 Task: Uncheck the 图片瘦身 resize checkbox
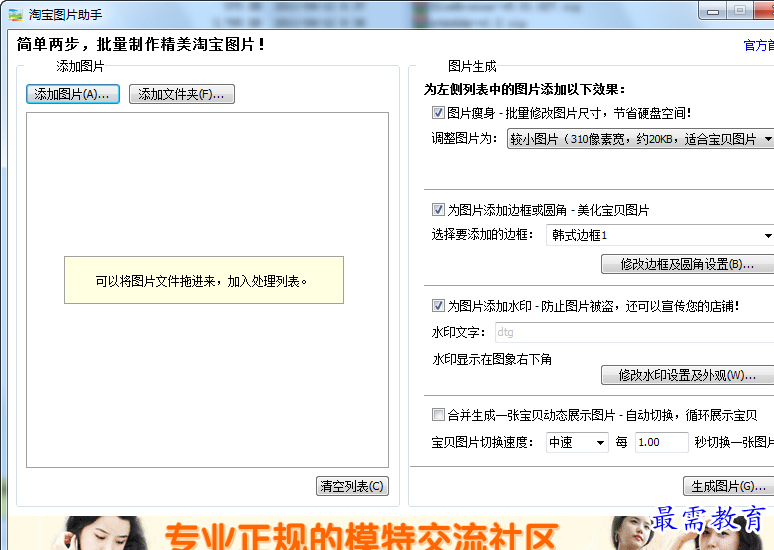coord(438,113)
